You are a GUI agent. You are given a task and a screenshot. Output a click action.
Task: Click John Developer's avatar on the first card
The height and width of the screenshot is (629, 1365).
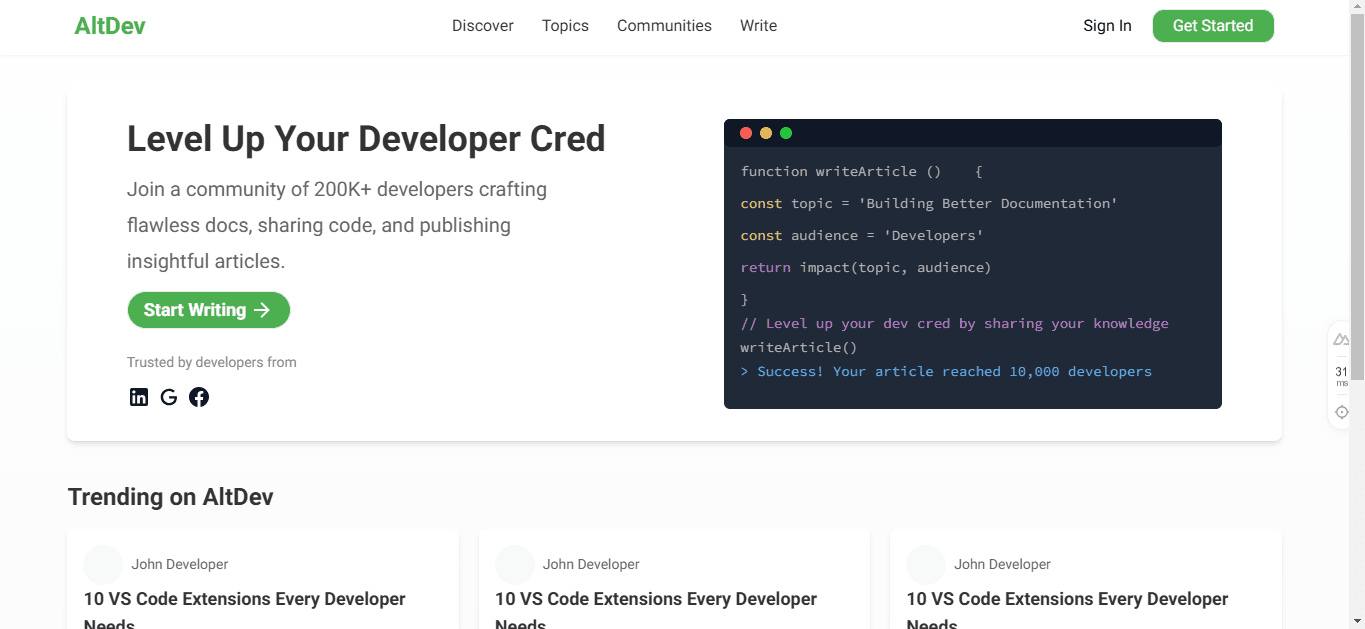pos(103,564)
